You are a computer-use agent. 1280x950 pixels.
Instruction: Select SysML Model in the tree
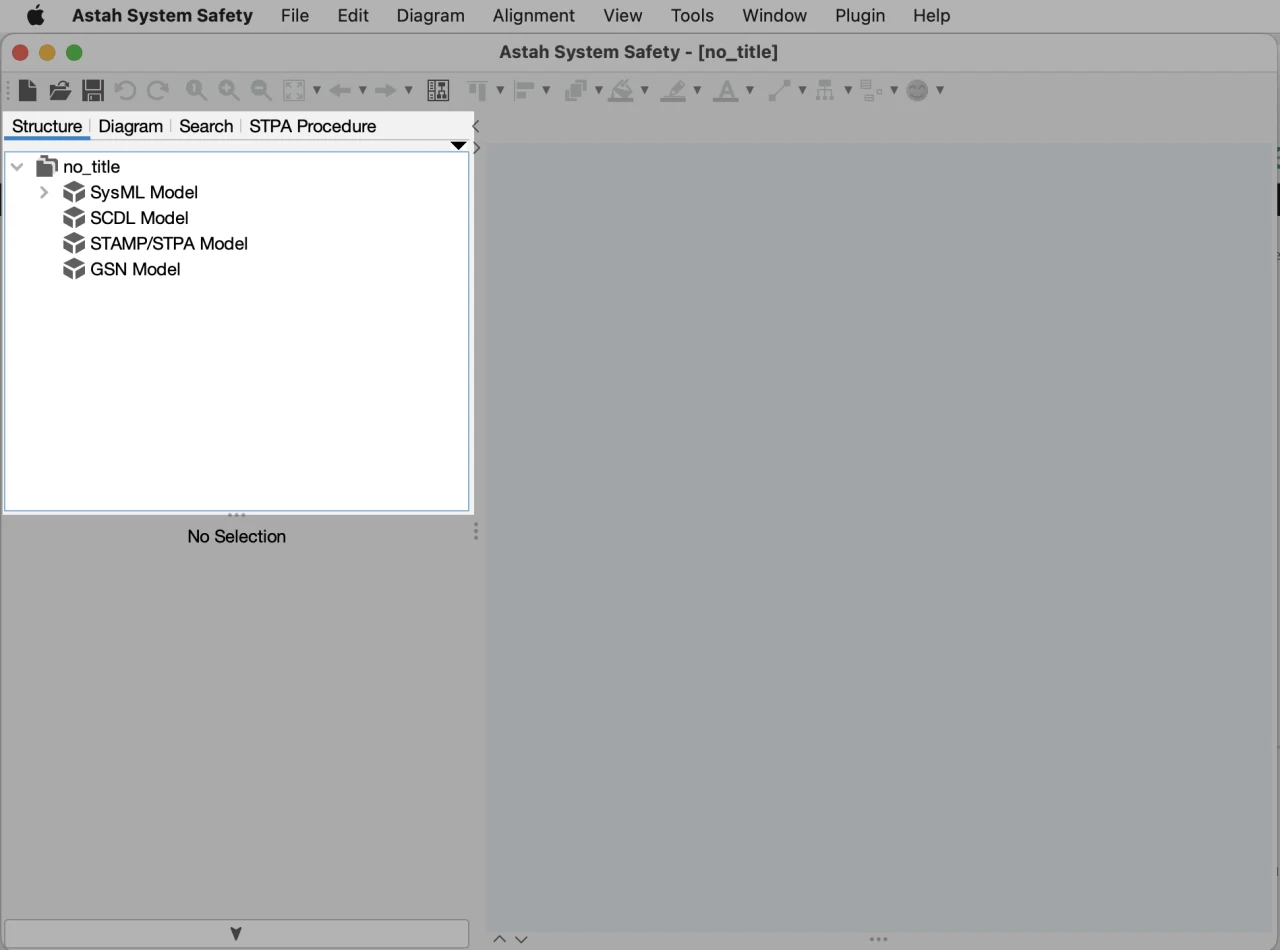pos(144,192)
